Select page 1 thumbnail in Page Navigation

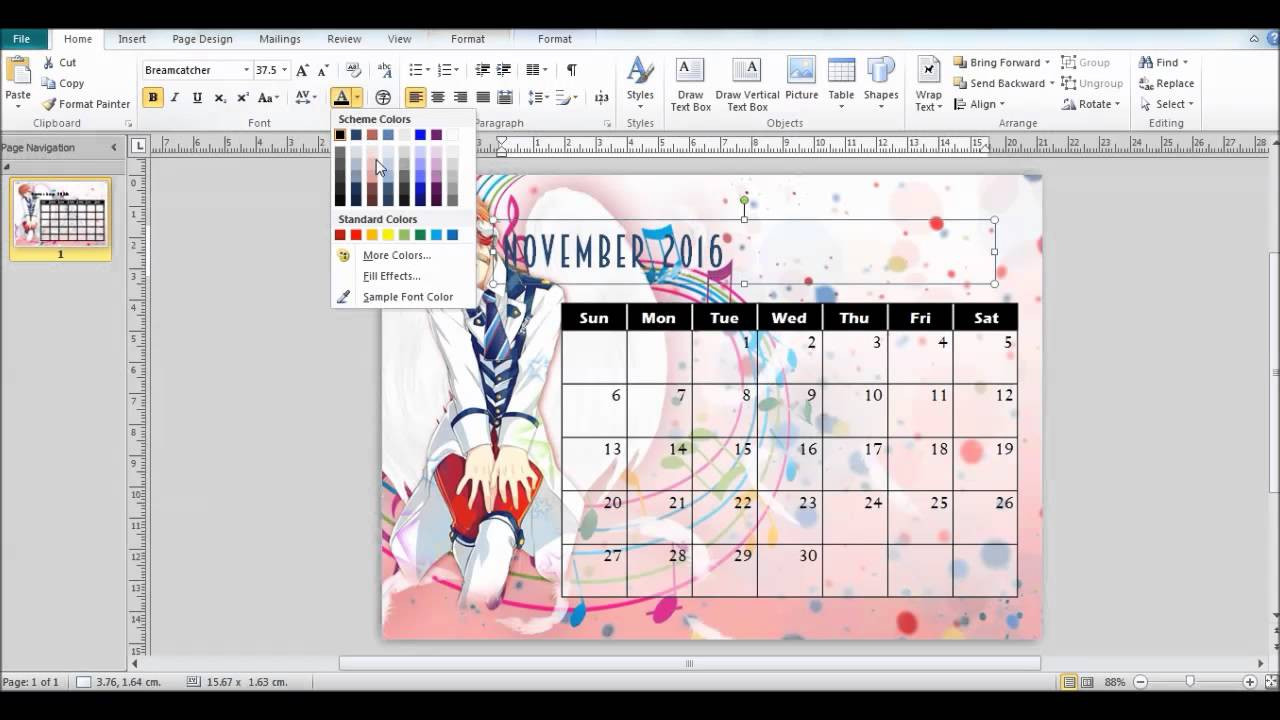[60, 218]
